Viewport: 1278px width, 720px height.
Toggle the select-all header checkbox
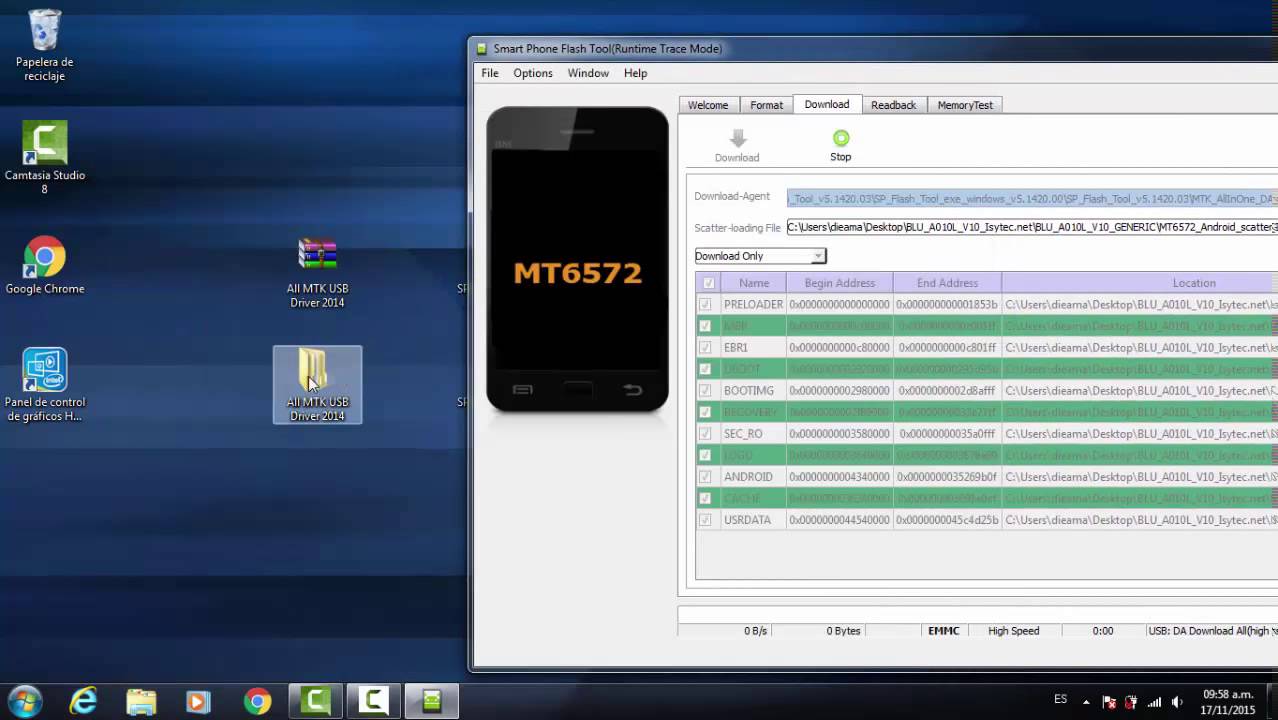709,283
